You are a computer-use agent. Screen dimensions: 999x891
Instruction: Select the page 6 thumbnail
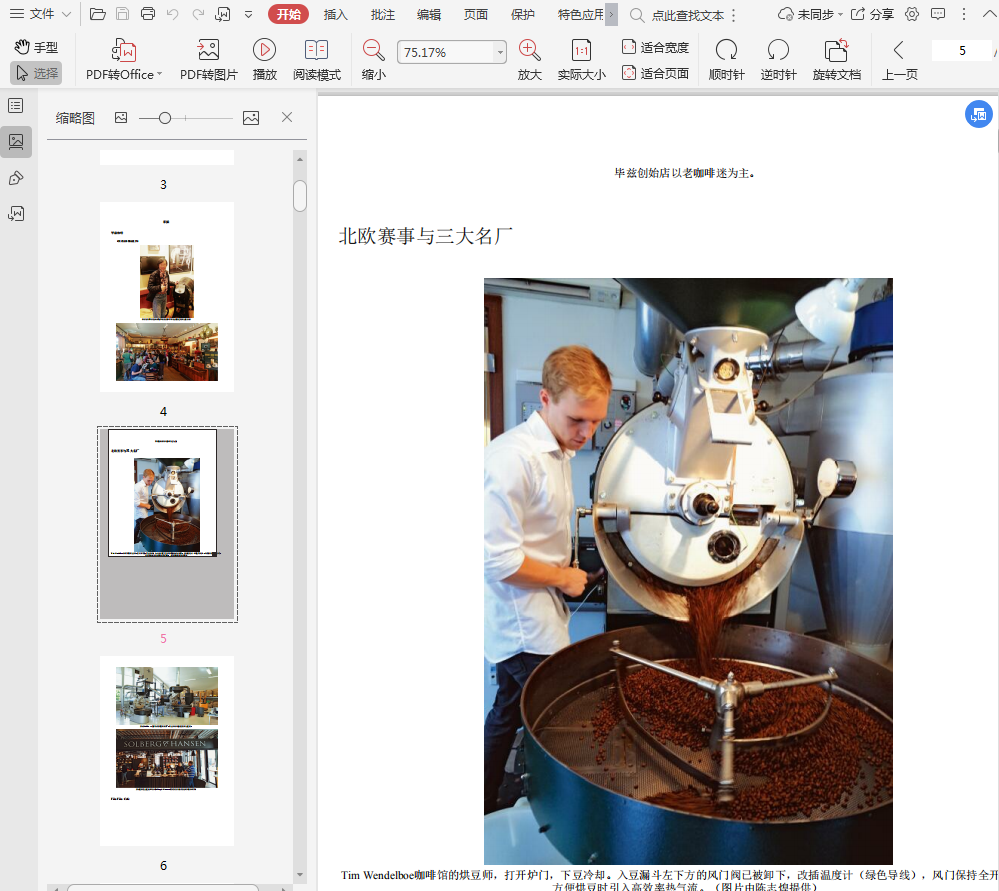point(166,750)
